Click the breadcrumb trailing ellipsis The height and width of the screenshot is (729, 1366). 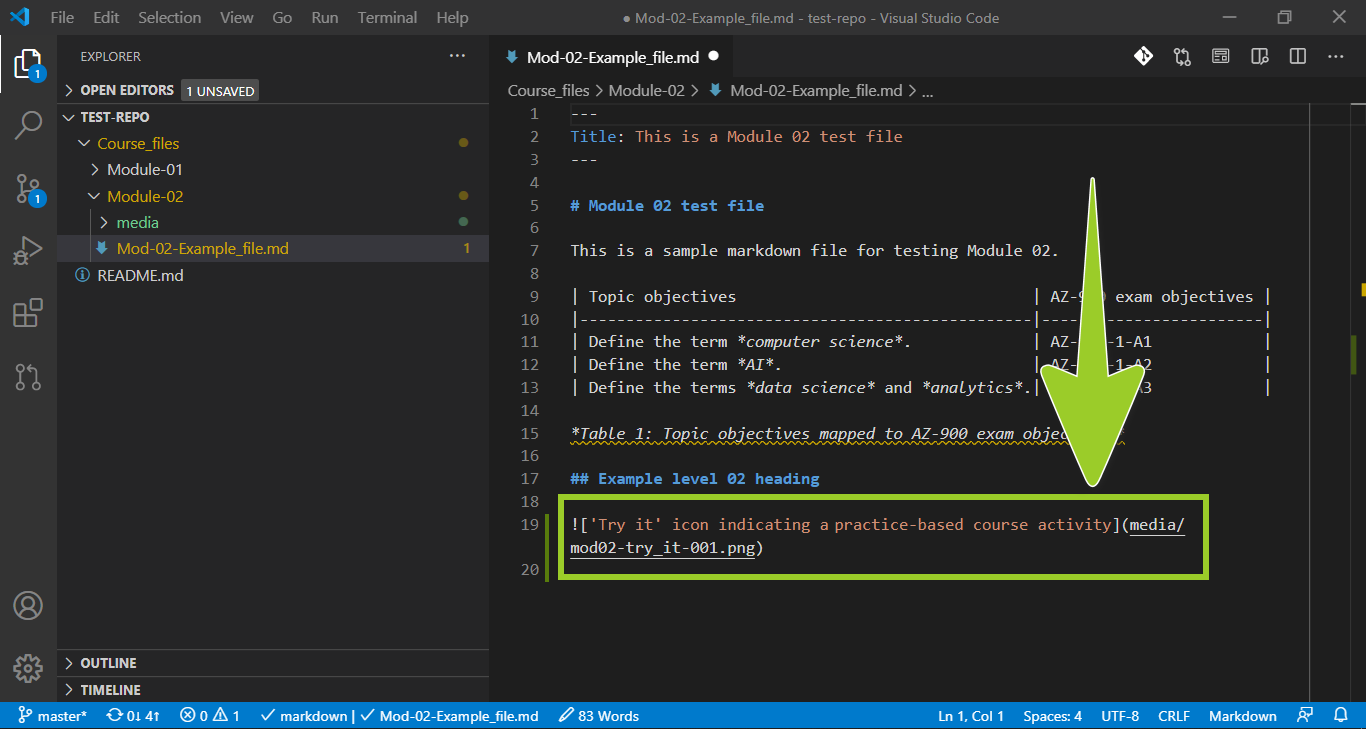click(927, 90)
